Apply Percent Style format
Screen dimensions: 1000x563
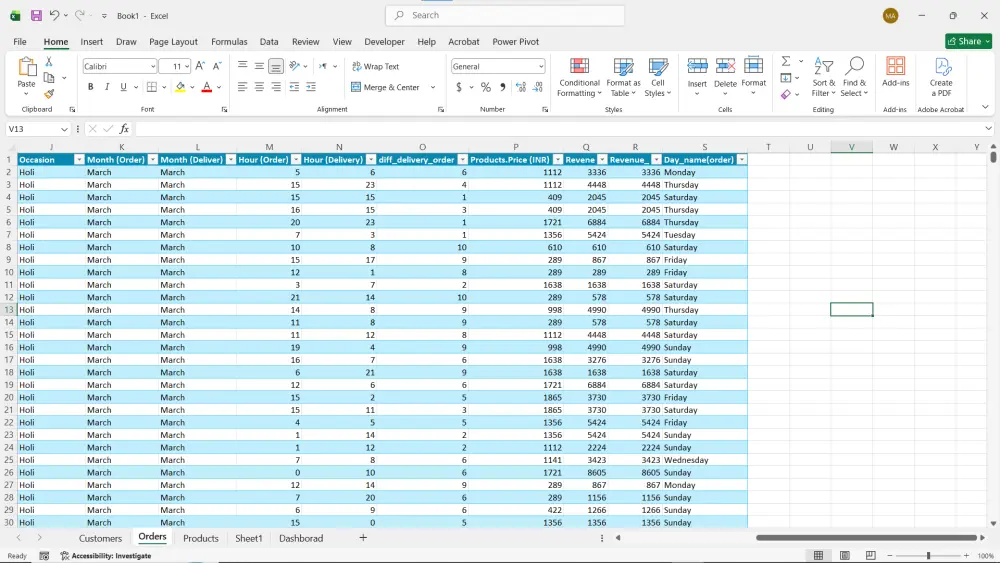tap(486, 87)
